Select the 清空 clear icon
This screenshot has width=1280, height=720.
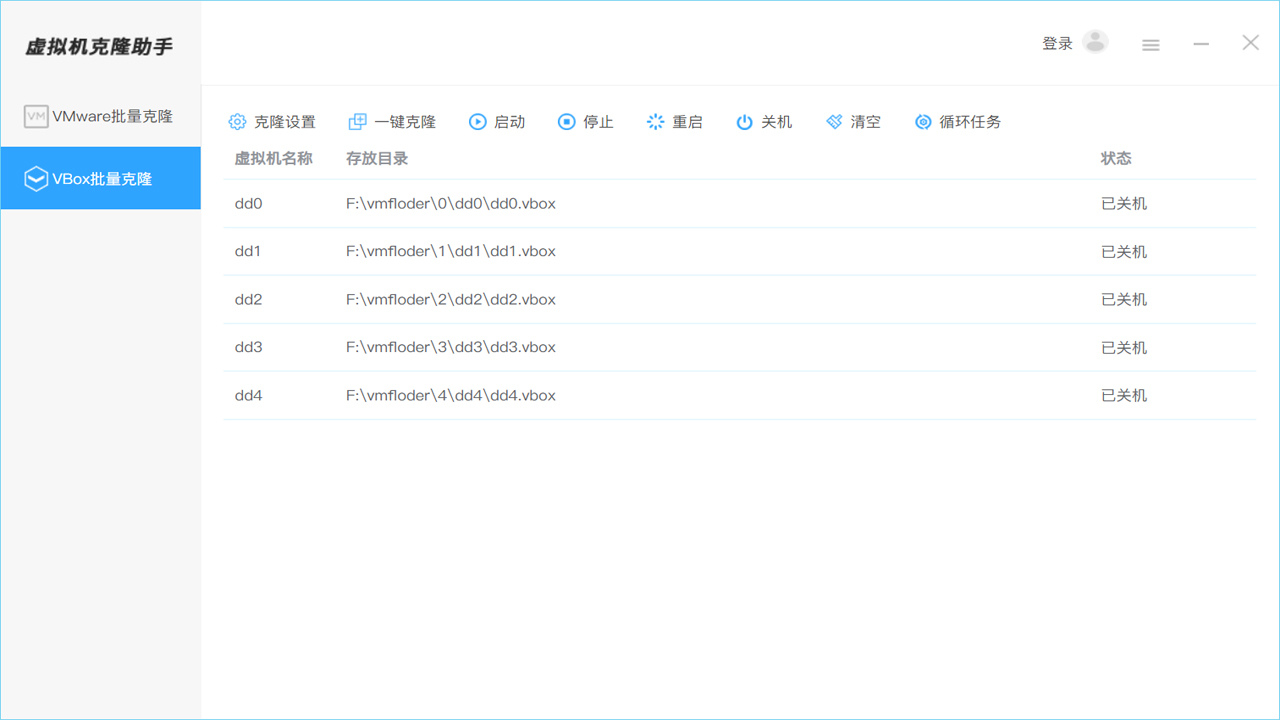point(833,121)
